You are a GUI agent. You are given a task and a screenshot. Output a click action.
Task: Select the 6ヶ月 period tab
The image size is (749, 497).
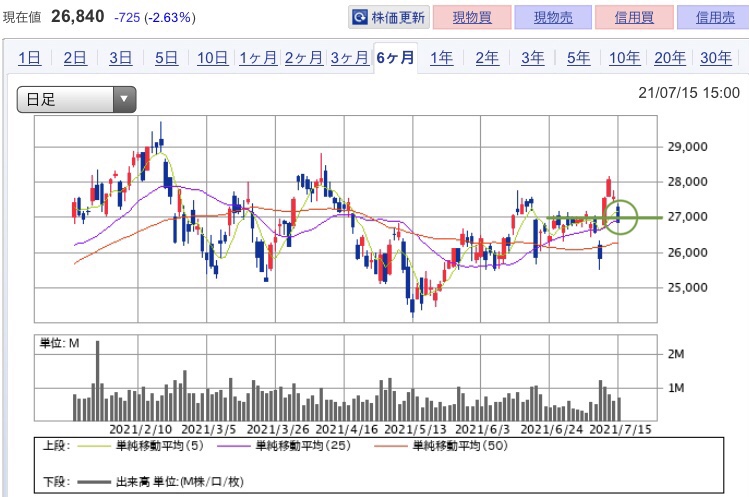coord(395,58)
